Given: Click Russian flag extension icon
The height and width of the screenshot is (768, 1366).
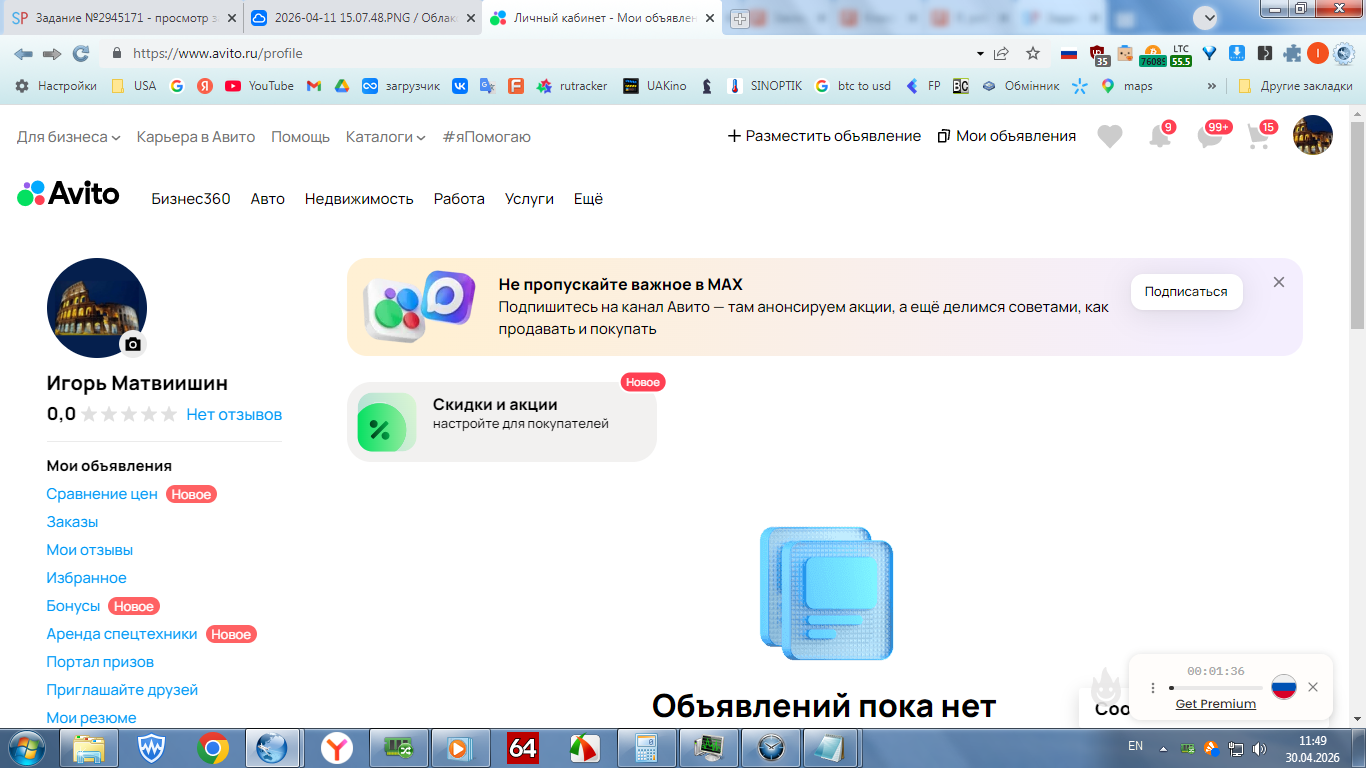Looking at the screenshot, I should pyautogui.click(x=1069, y=53).
